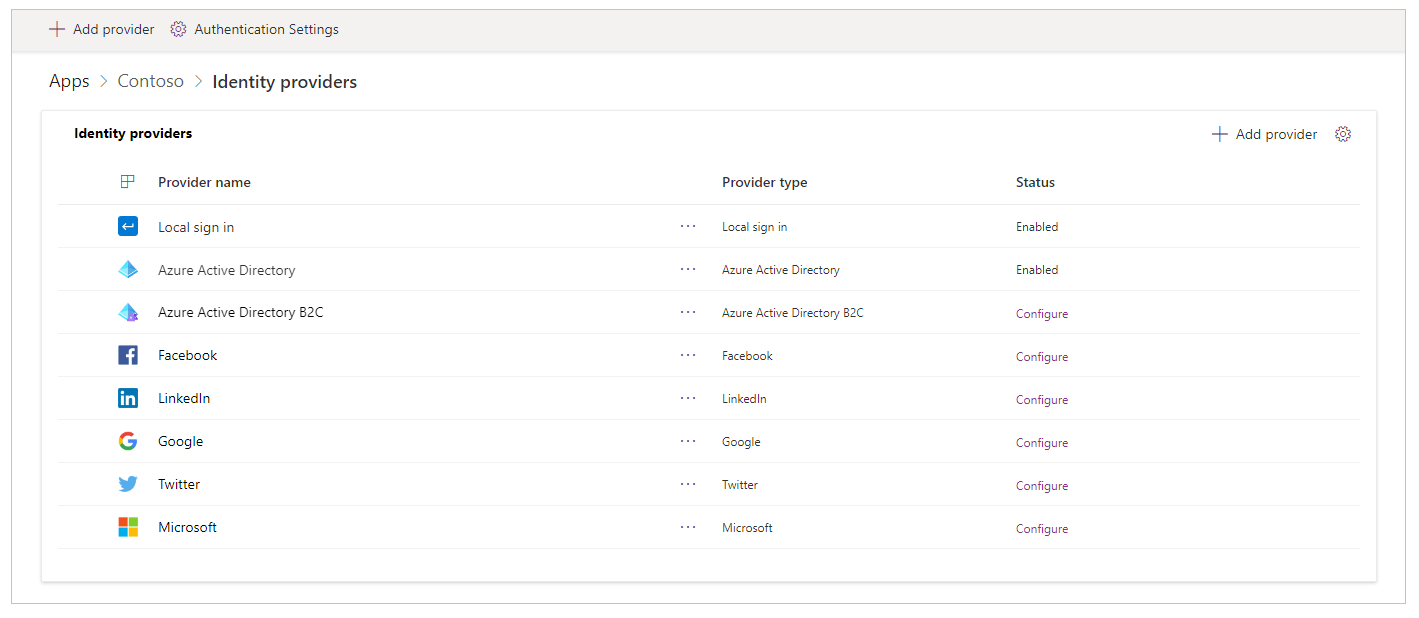
Task: Click the Local sign in icon
Action: [x=128, y=227]
